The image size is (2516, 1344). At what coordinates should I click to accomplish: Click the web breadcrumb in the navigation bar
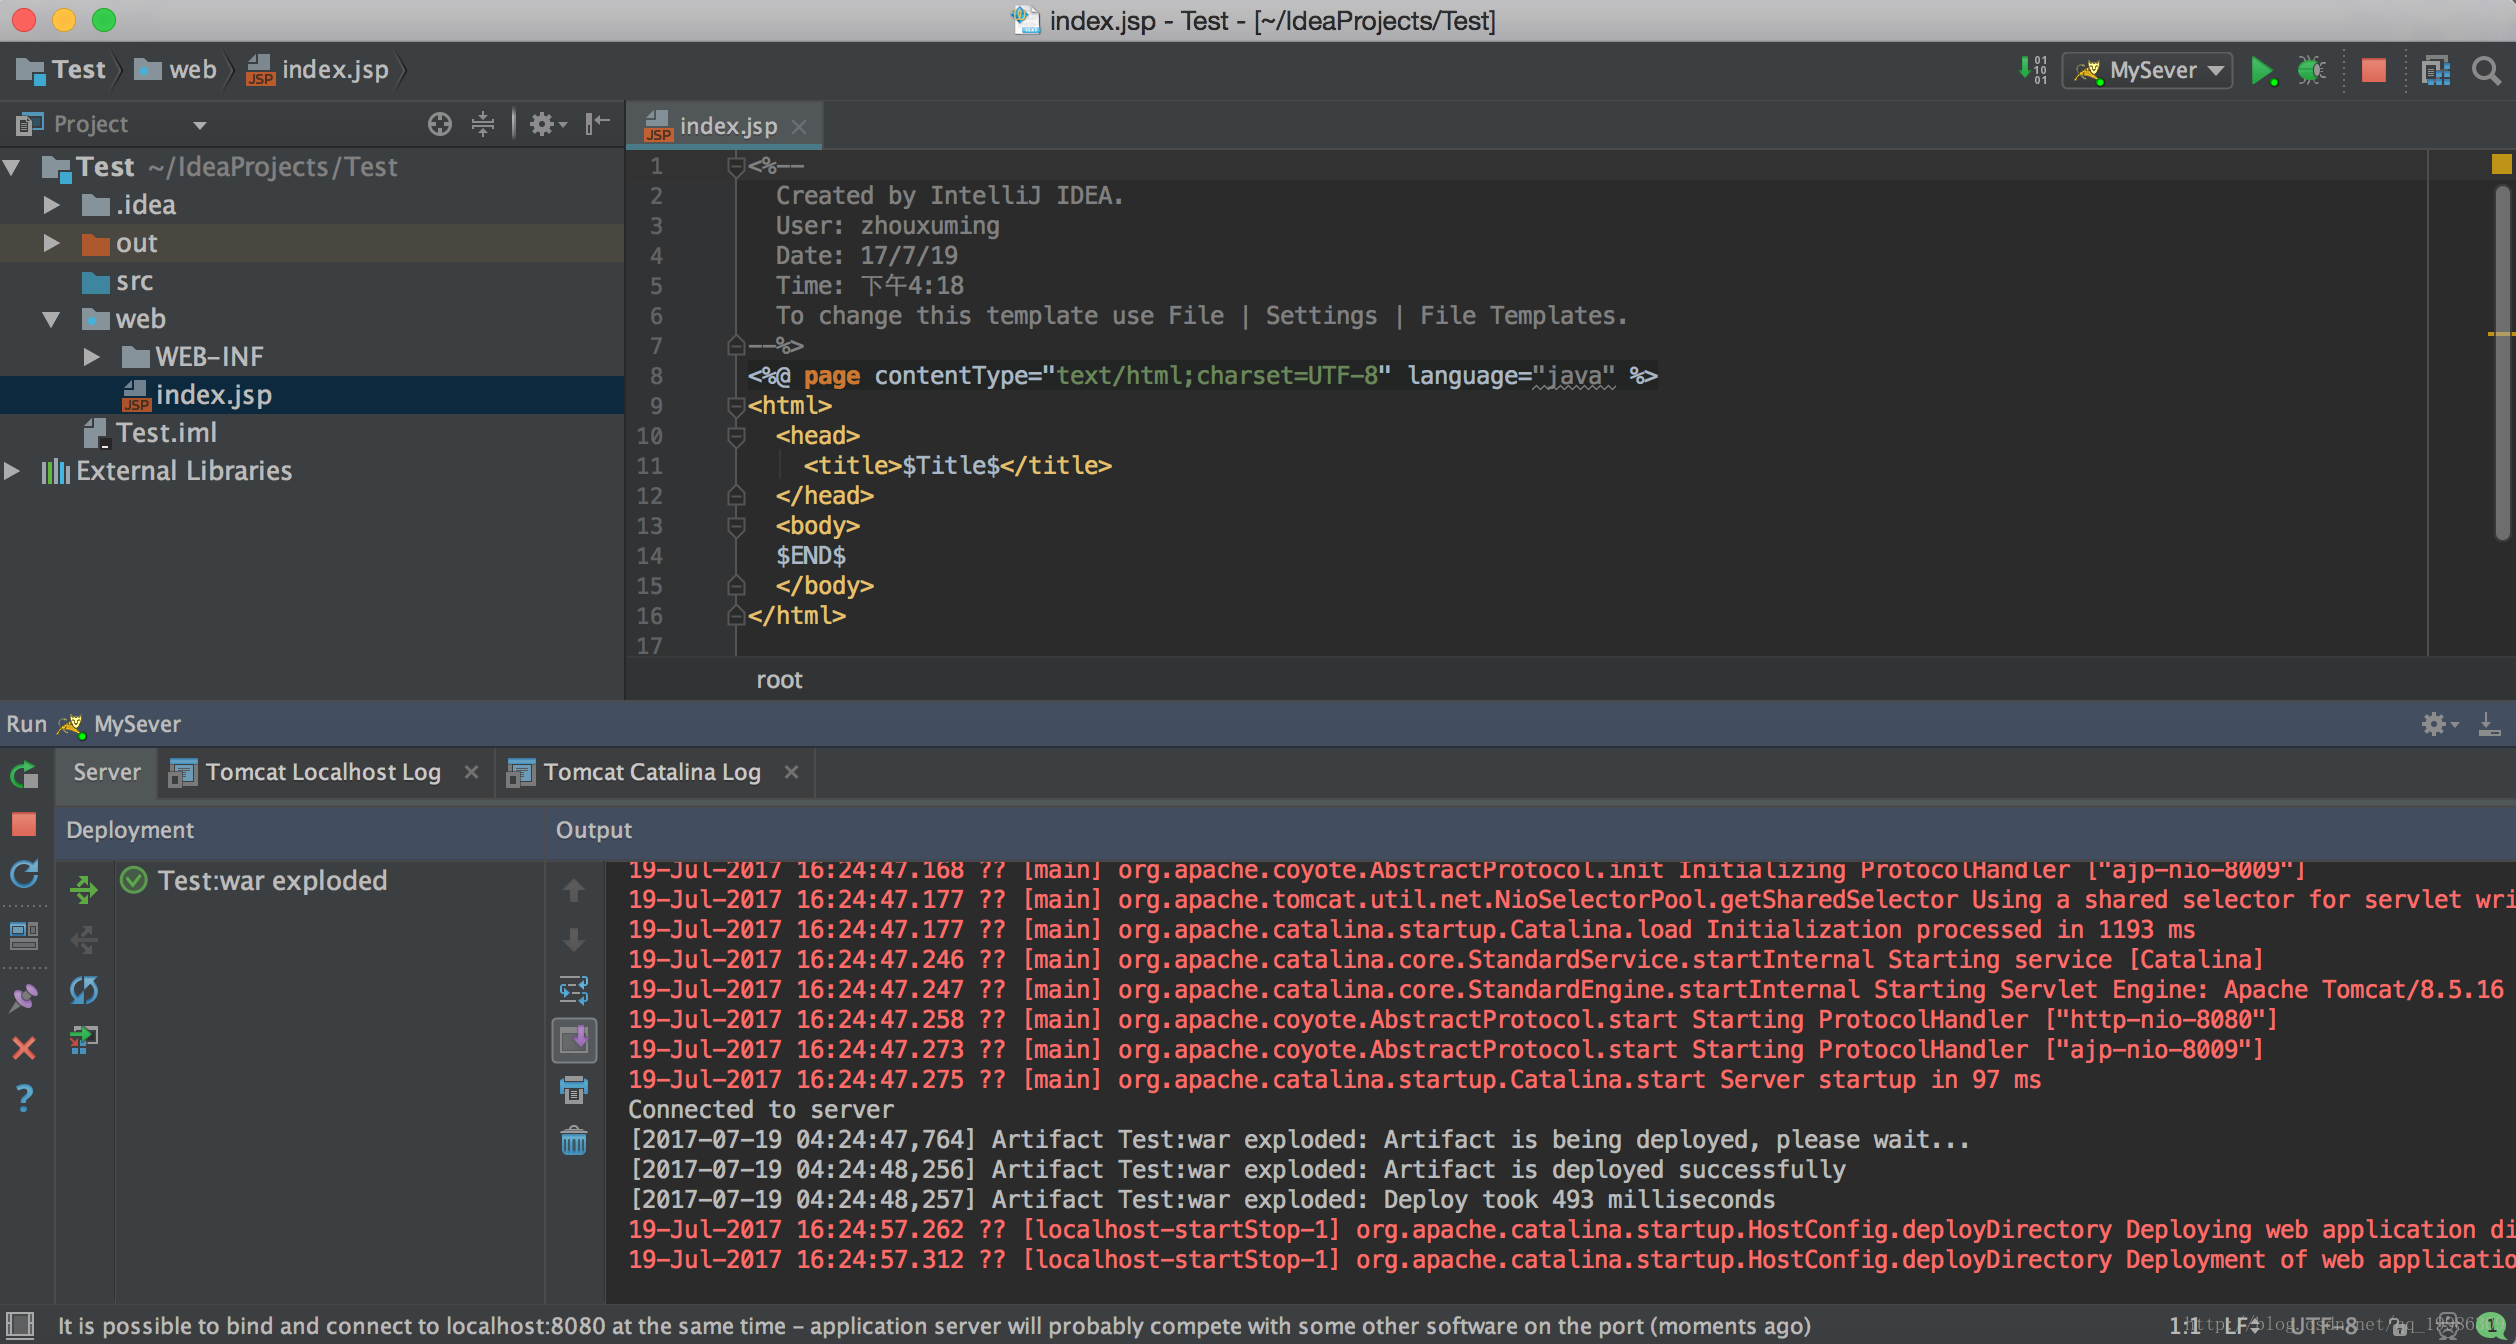pyautogui.click(x=192, y=70)
